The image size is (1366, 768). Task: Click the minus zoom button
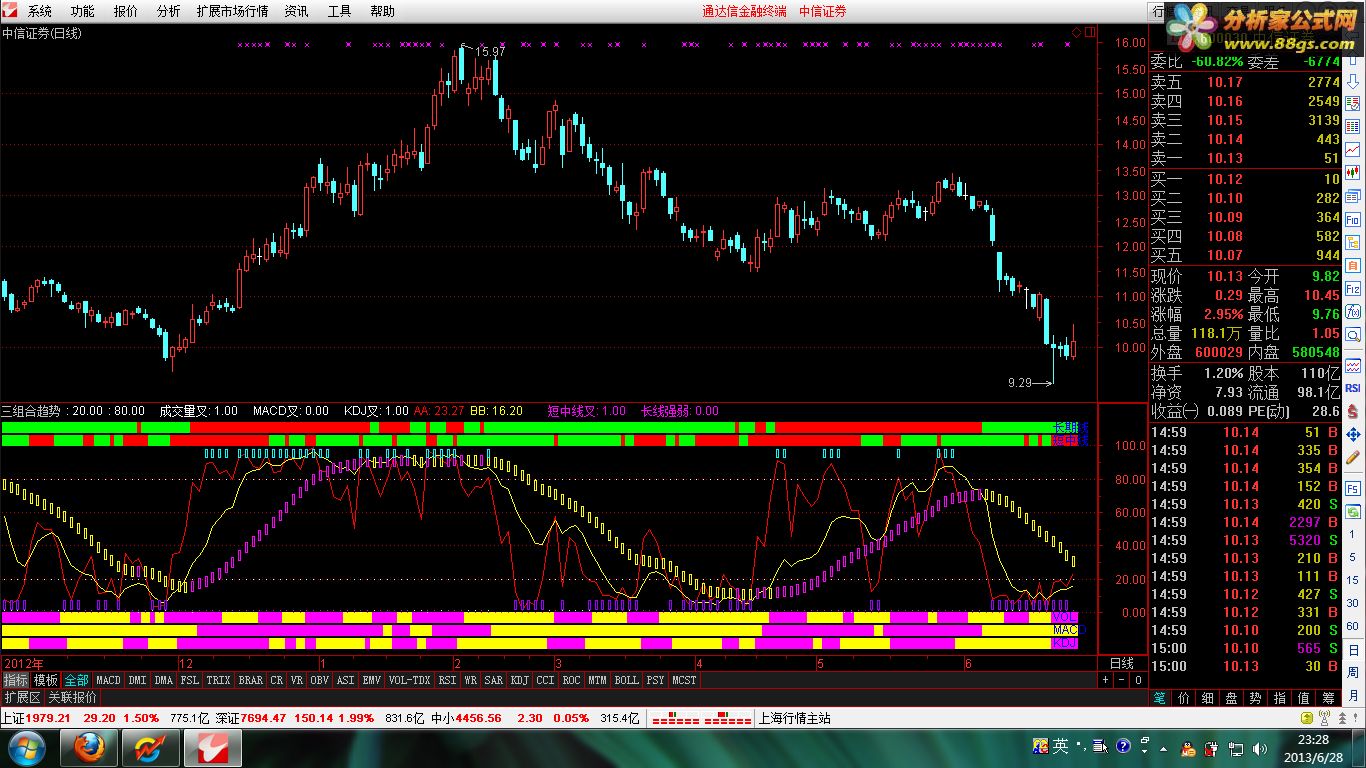point(1121,680)
